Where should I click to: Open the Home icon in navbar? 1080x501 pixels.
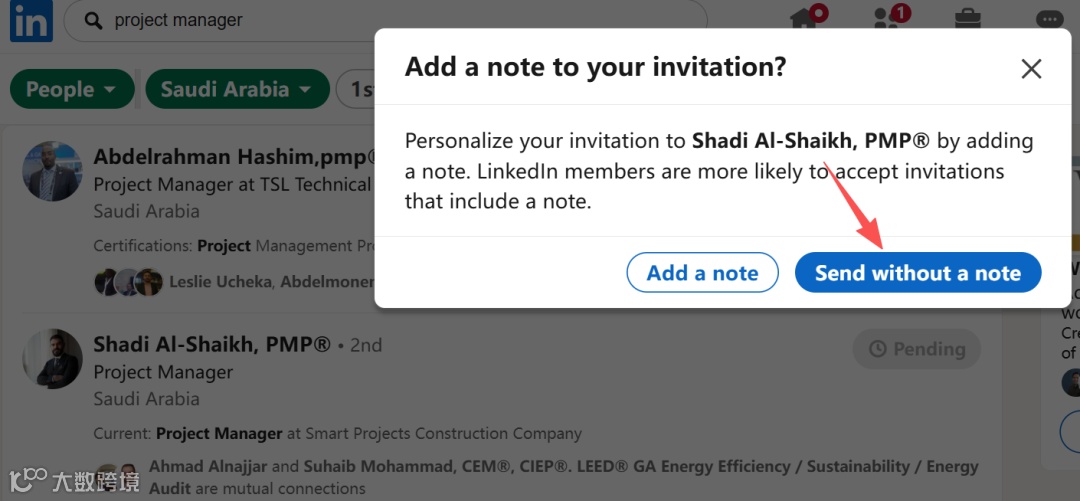(x=806, y=19)
